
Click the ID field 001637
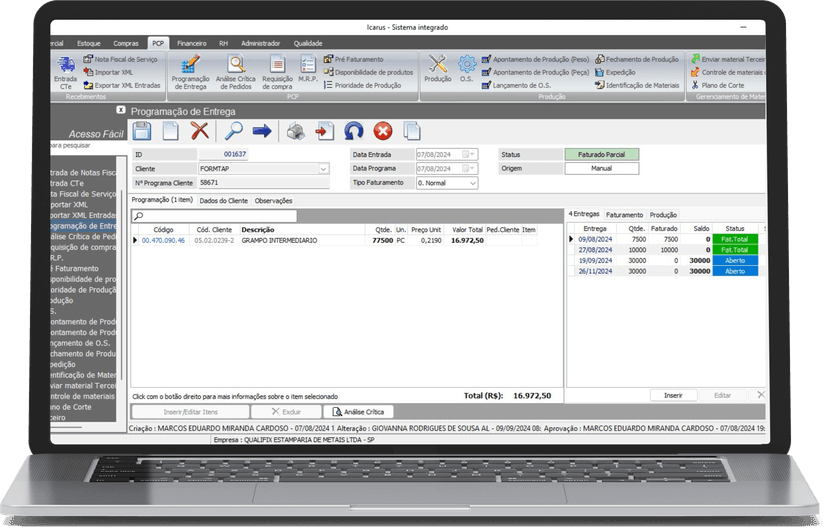(223, 154)
